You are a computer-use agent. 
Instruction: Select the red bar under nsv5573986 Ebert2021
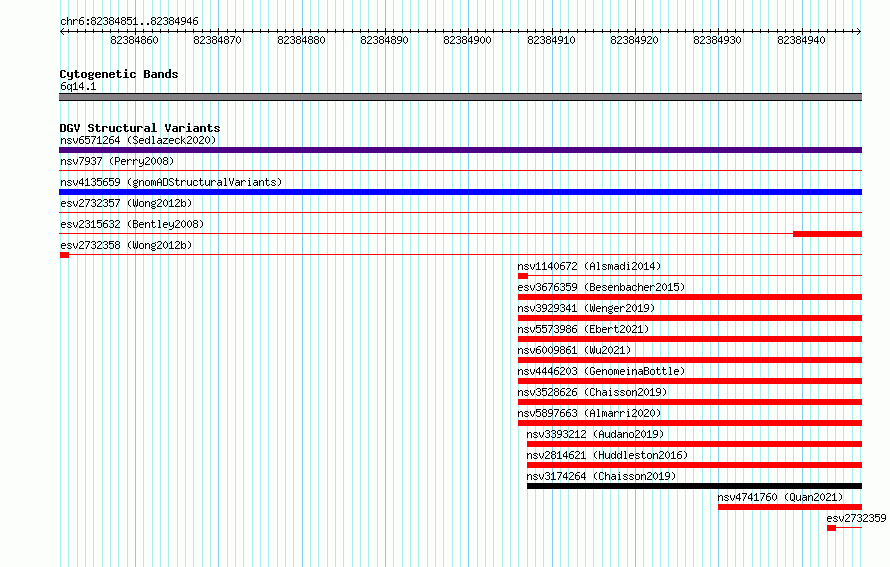tap(690, 339)
